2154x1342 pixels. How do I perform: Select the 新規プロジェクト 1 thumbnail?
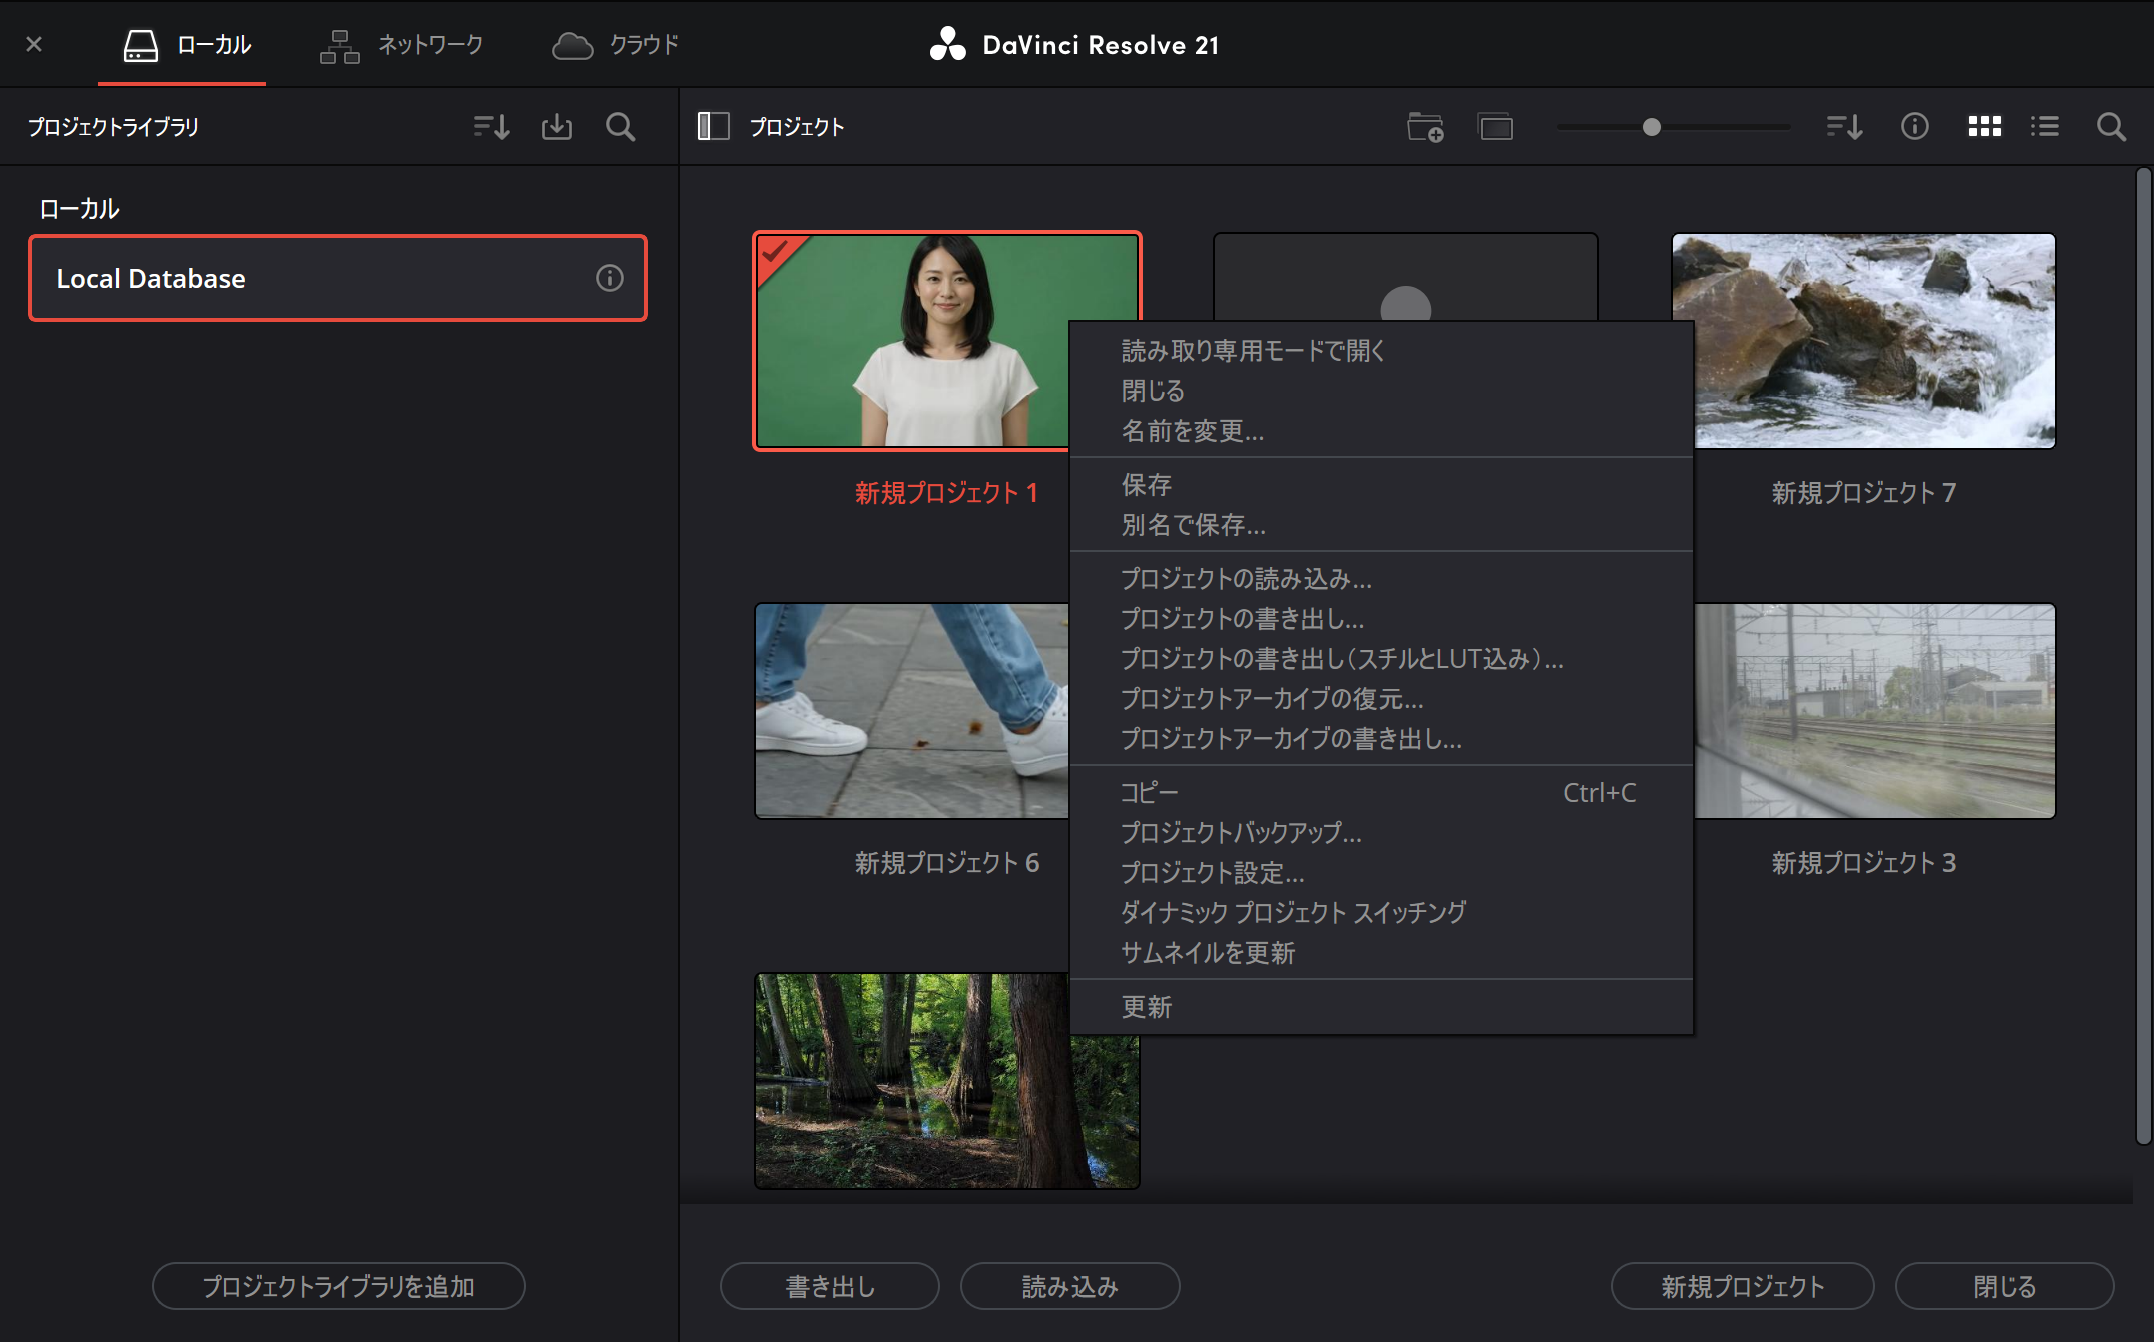tap(910, 341)
